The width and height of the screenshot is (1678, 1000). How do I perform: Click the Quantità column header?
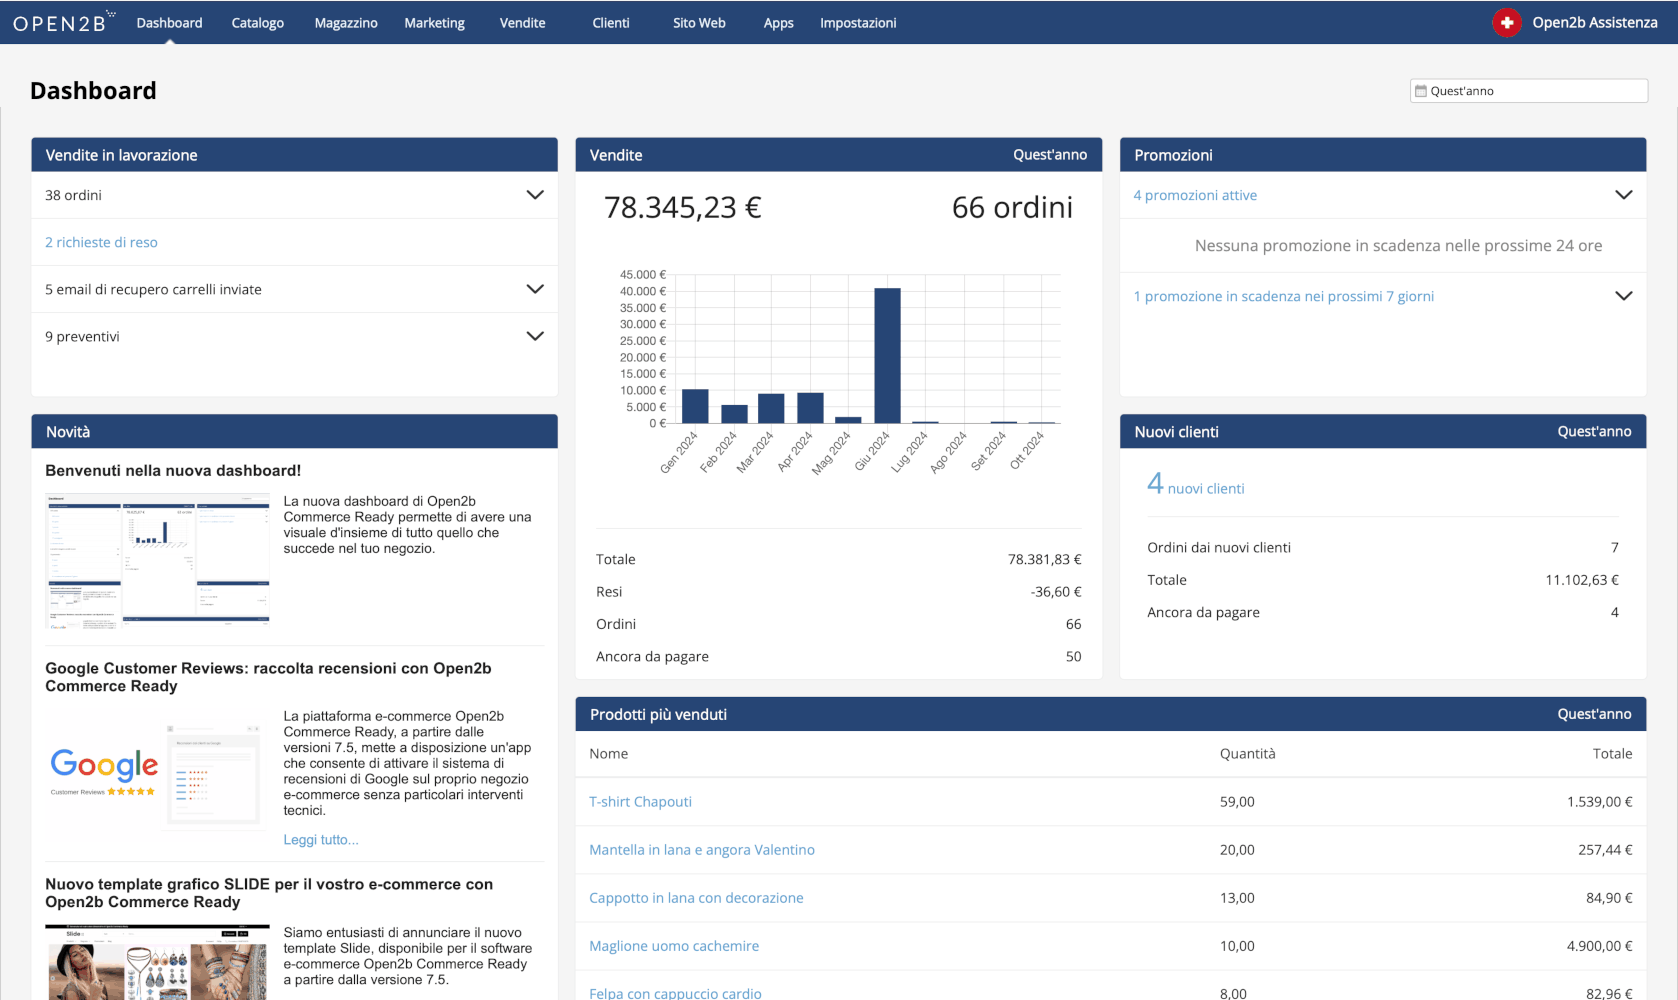coord(1247,754)
